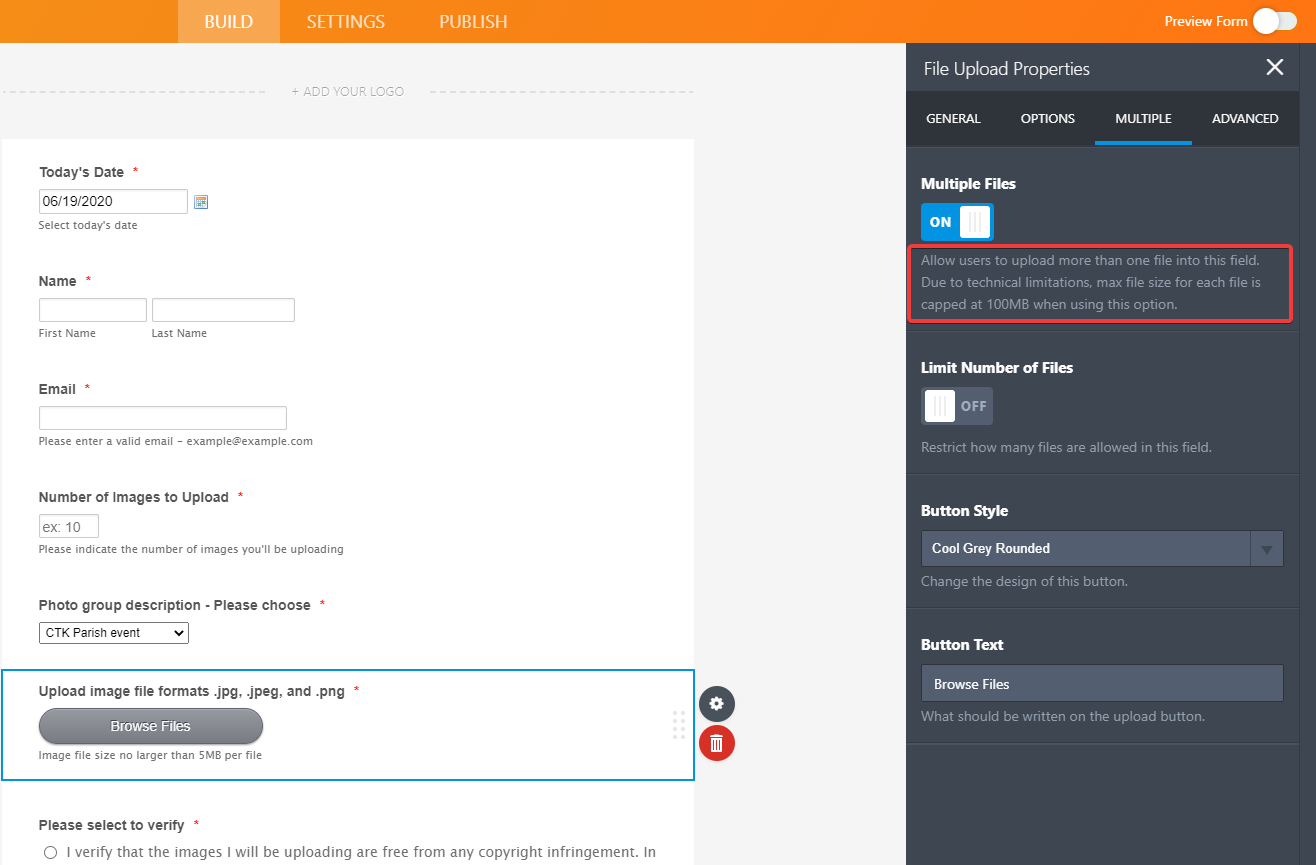Click Add Your Logo link
Screen dimensions: 1316x865
coord(348,92)
